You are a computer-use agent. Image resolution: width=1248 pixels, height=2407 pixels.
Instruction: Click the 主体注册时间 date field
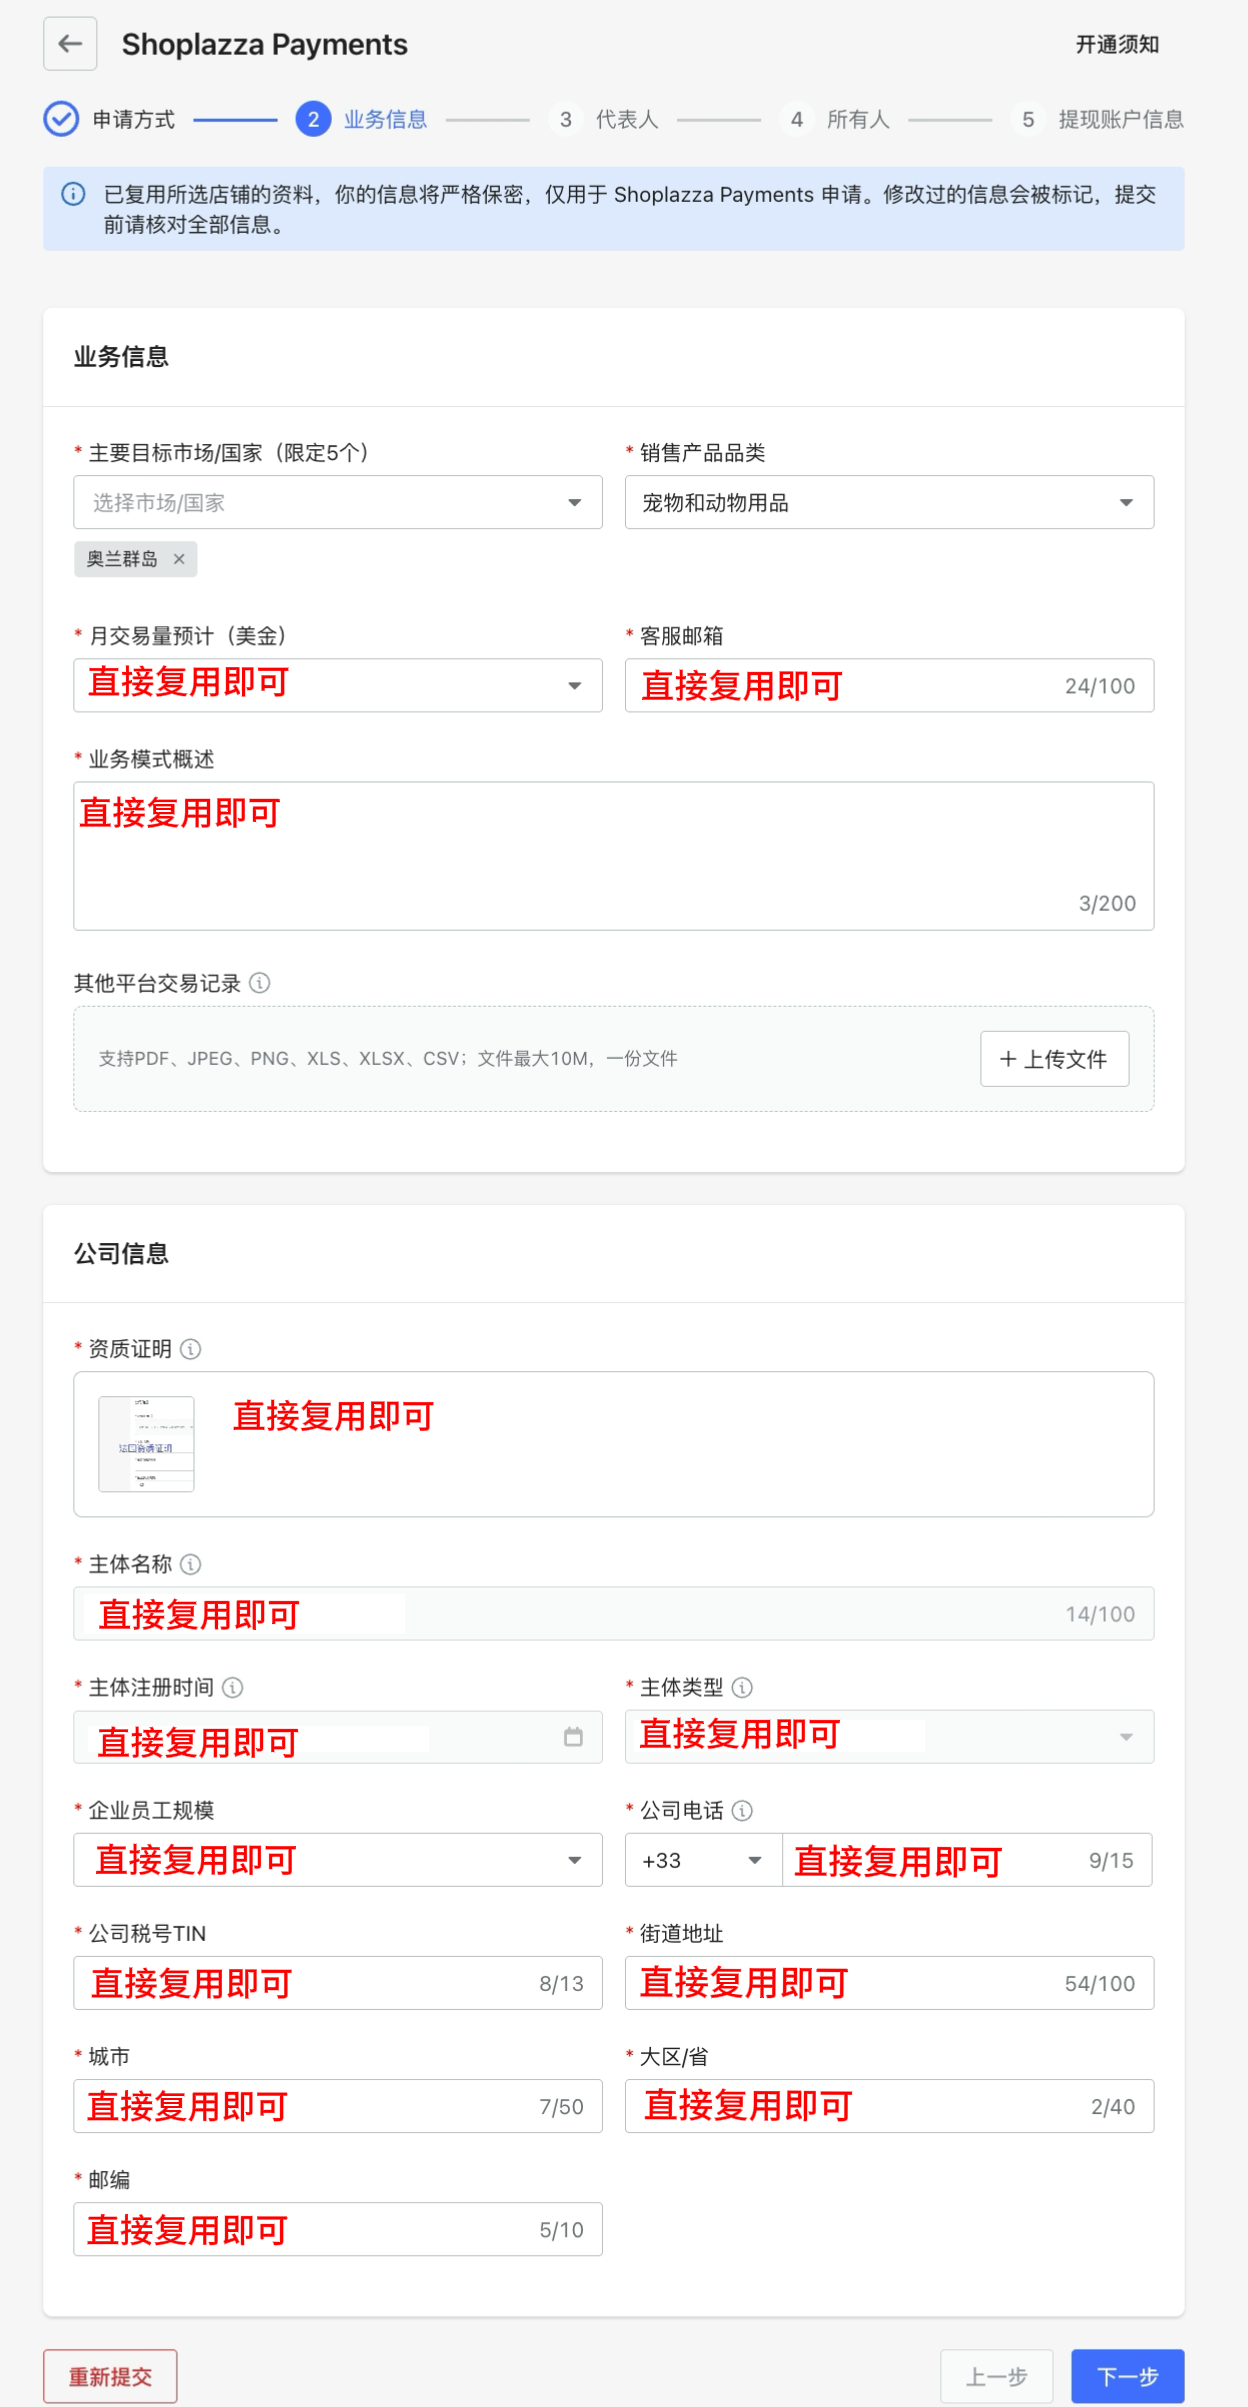pos(338,1737)
